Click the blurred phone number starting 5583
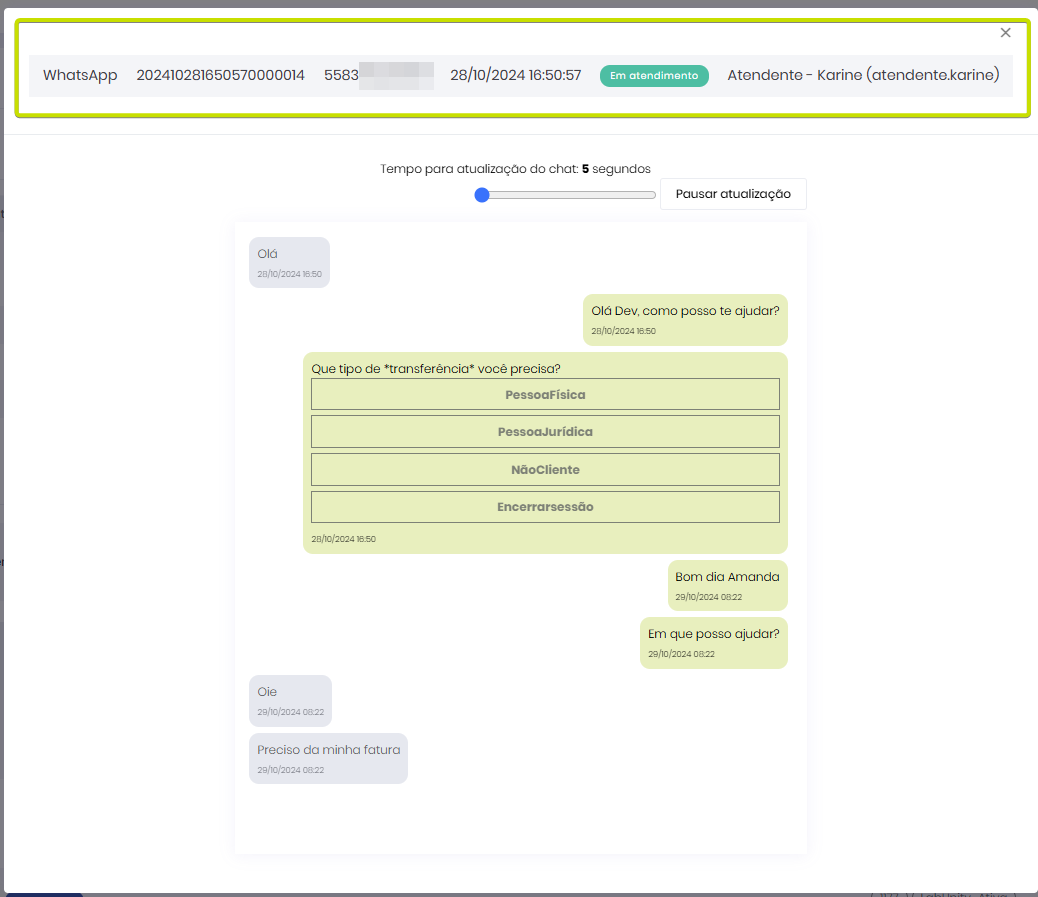 (378, 76)
